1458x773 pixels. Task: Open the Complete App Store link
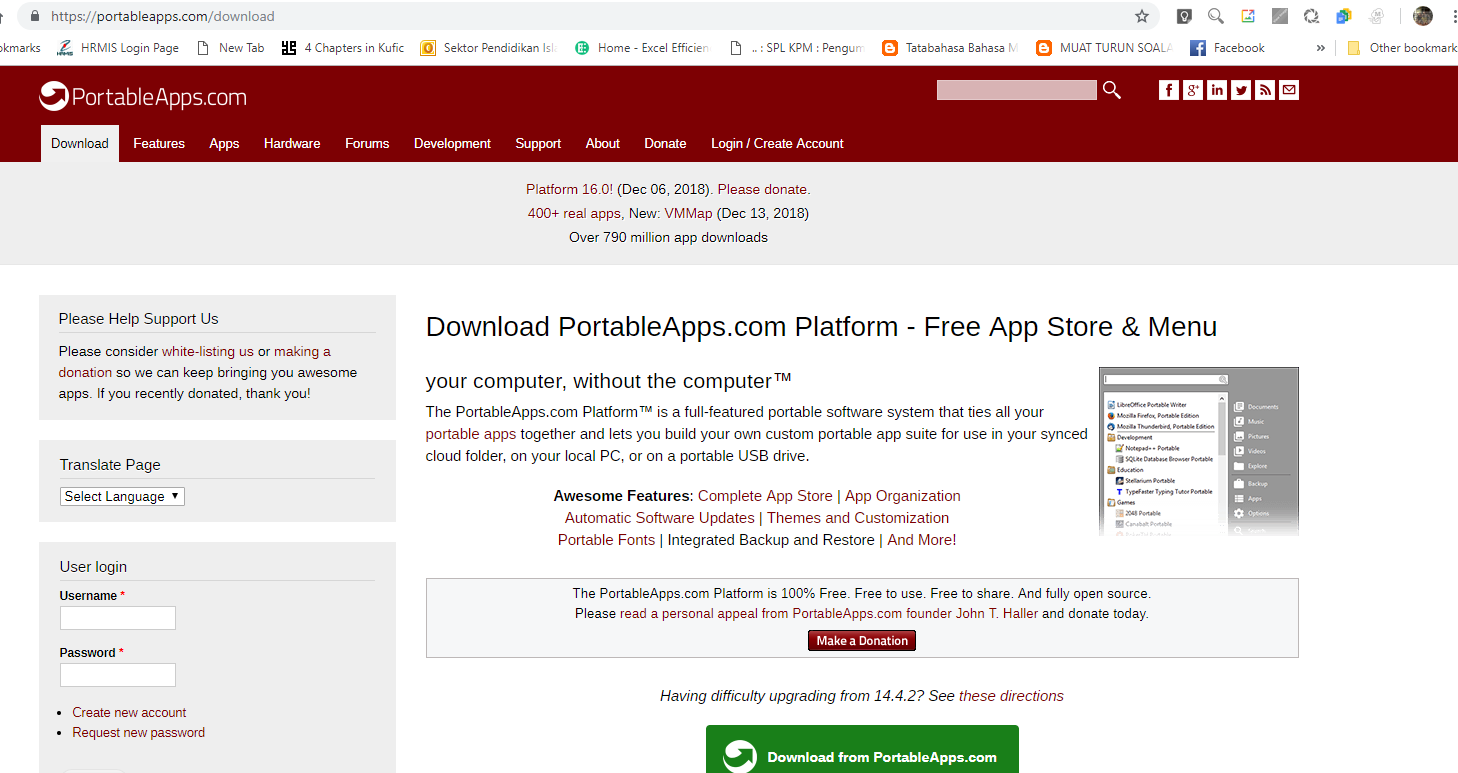(x=765, y=496)
